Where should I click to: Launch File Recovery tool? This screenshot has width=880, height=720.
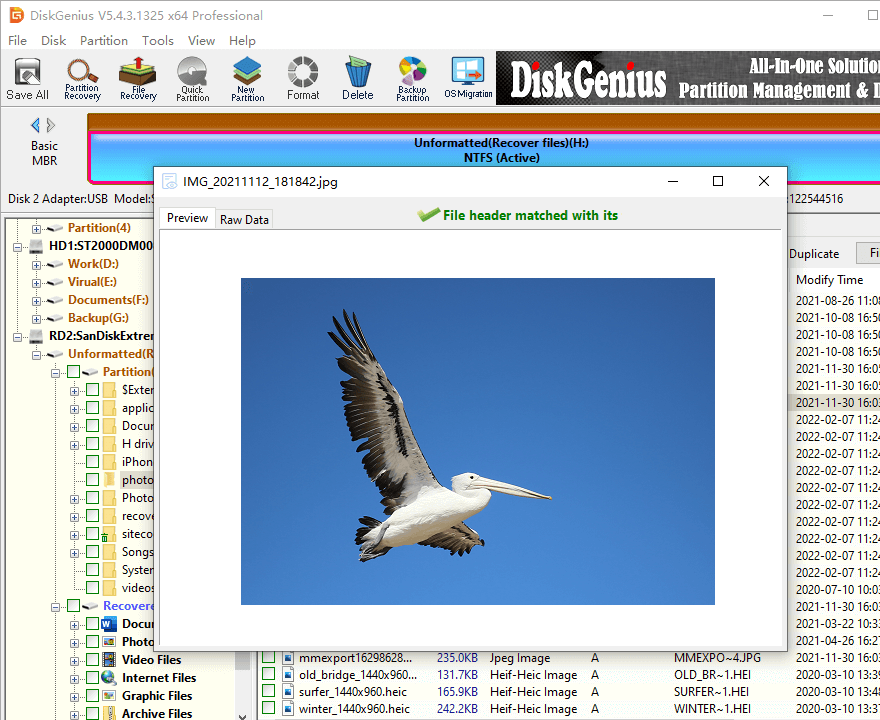coord(138,78)
